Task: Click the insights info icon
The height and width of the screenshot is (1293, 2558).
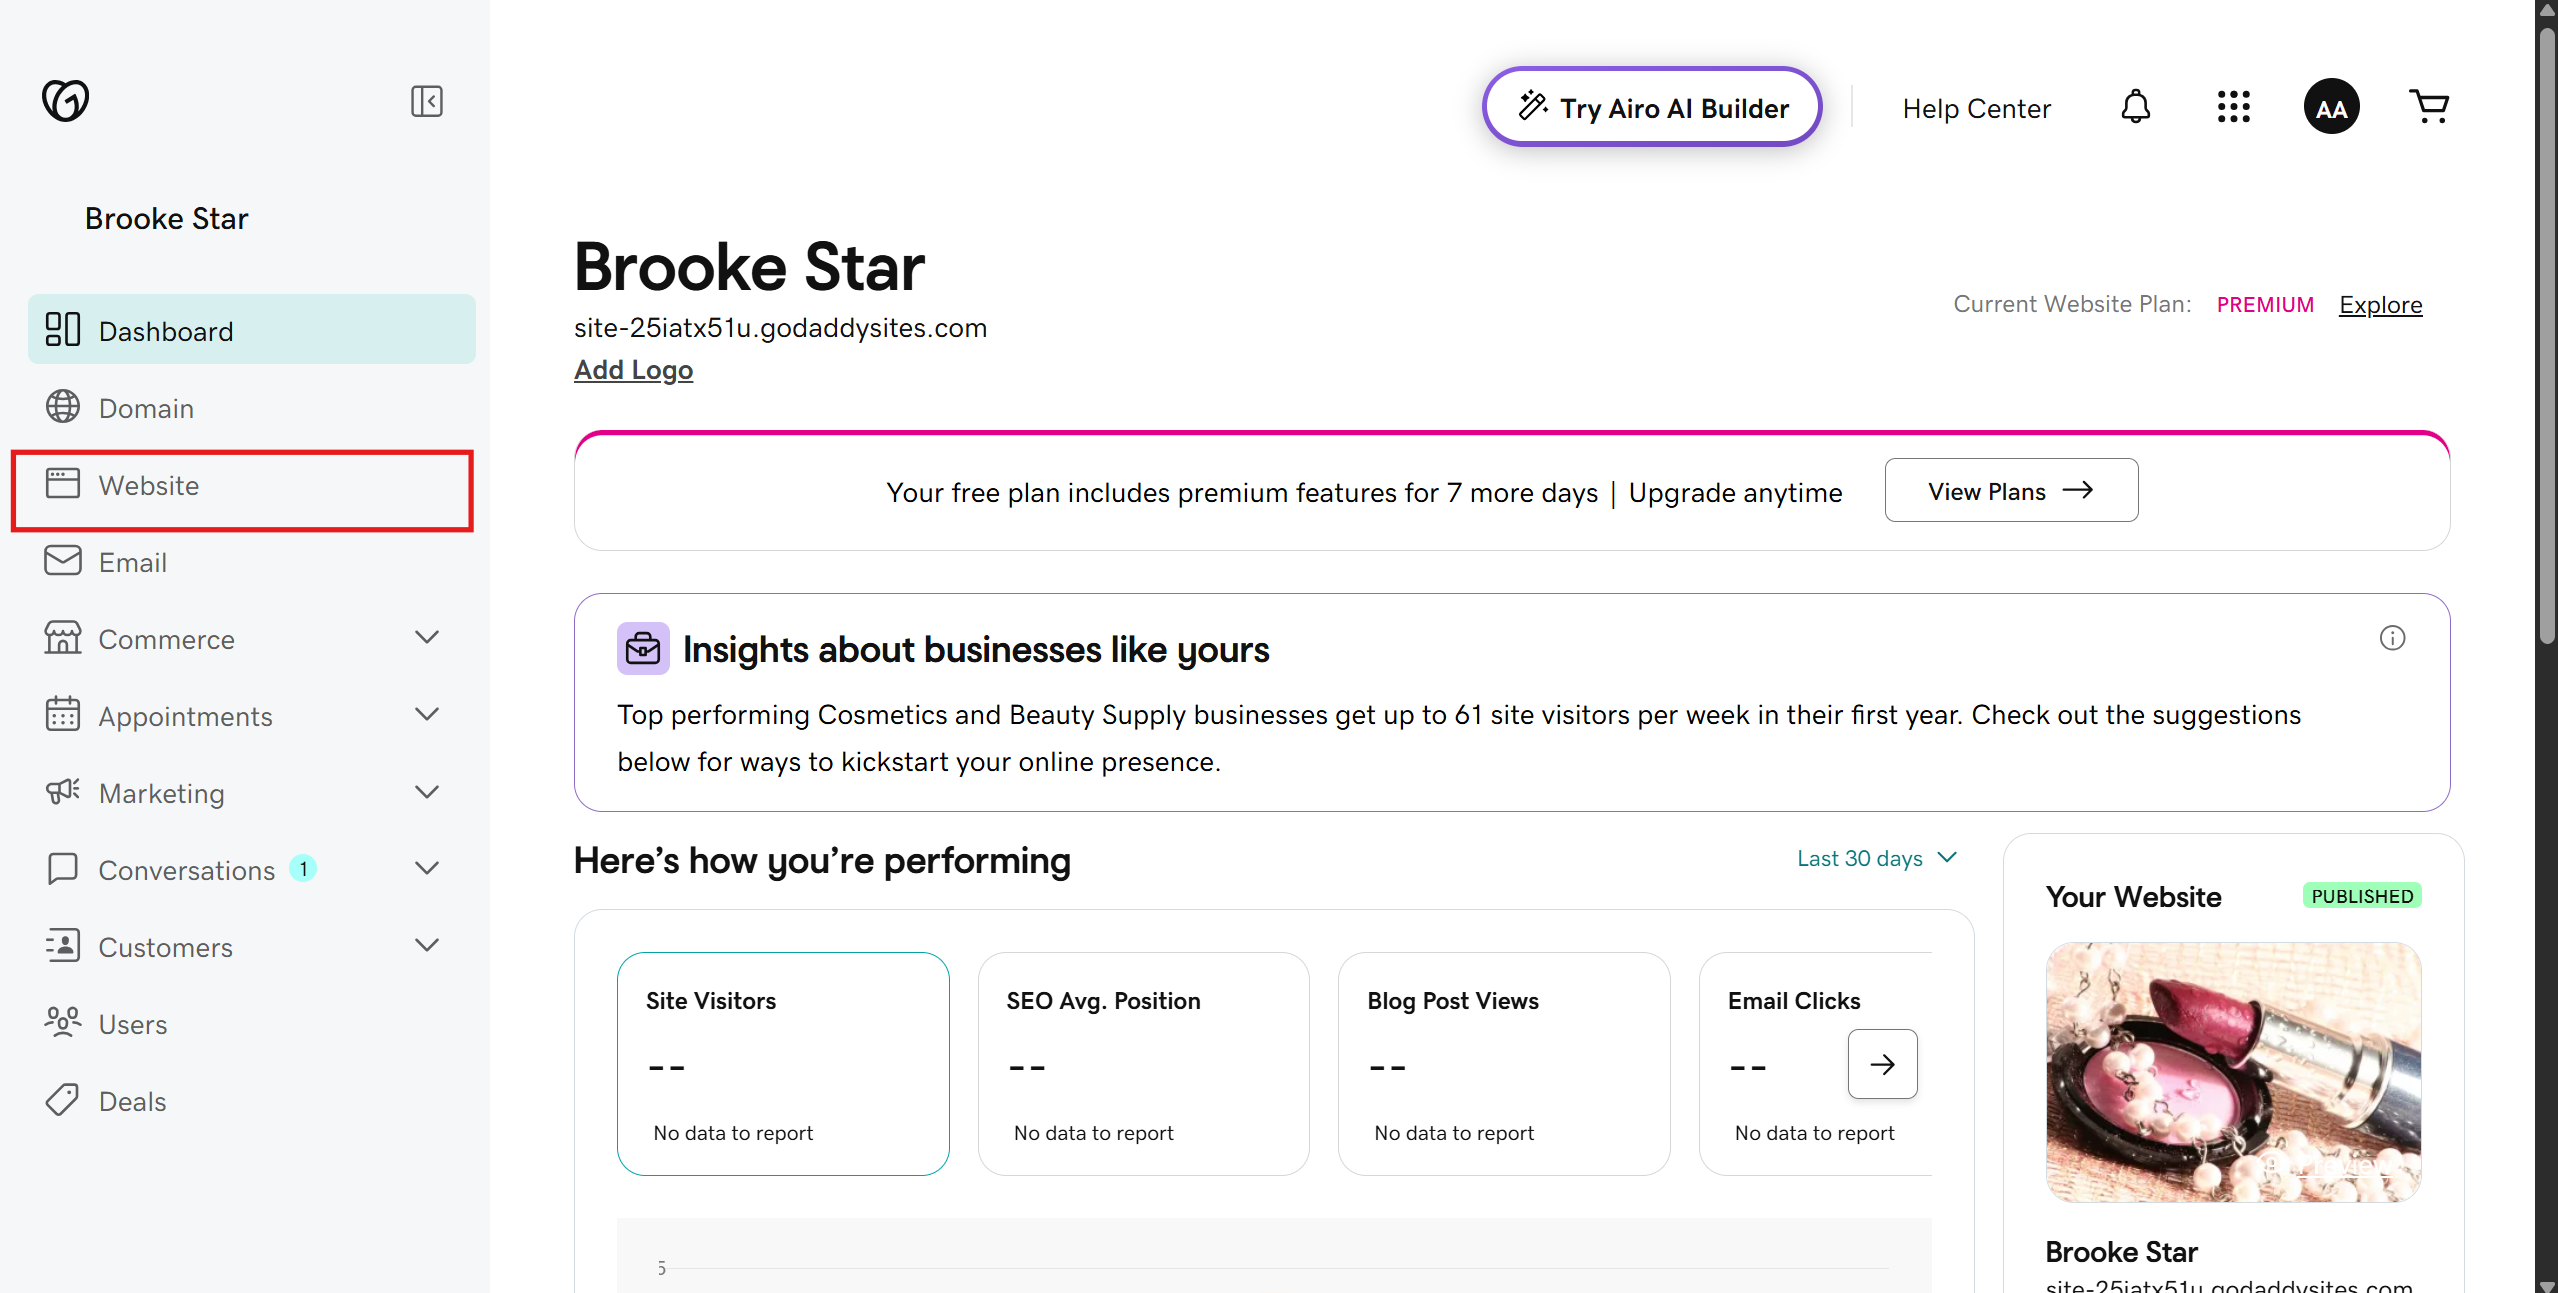Action: point(2392,638)
